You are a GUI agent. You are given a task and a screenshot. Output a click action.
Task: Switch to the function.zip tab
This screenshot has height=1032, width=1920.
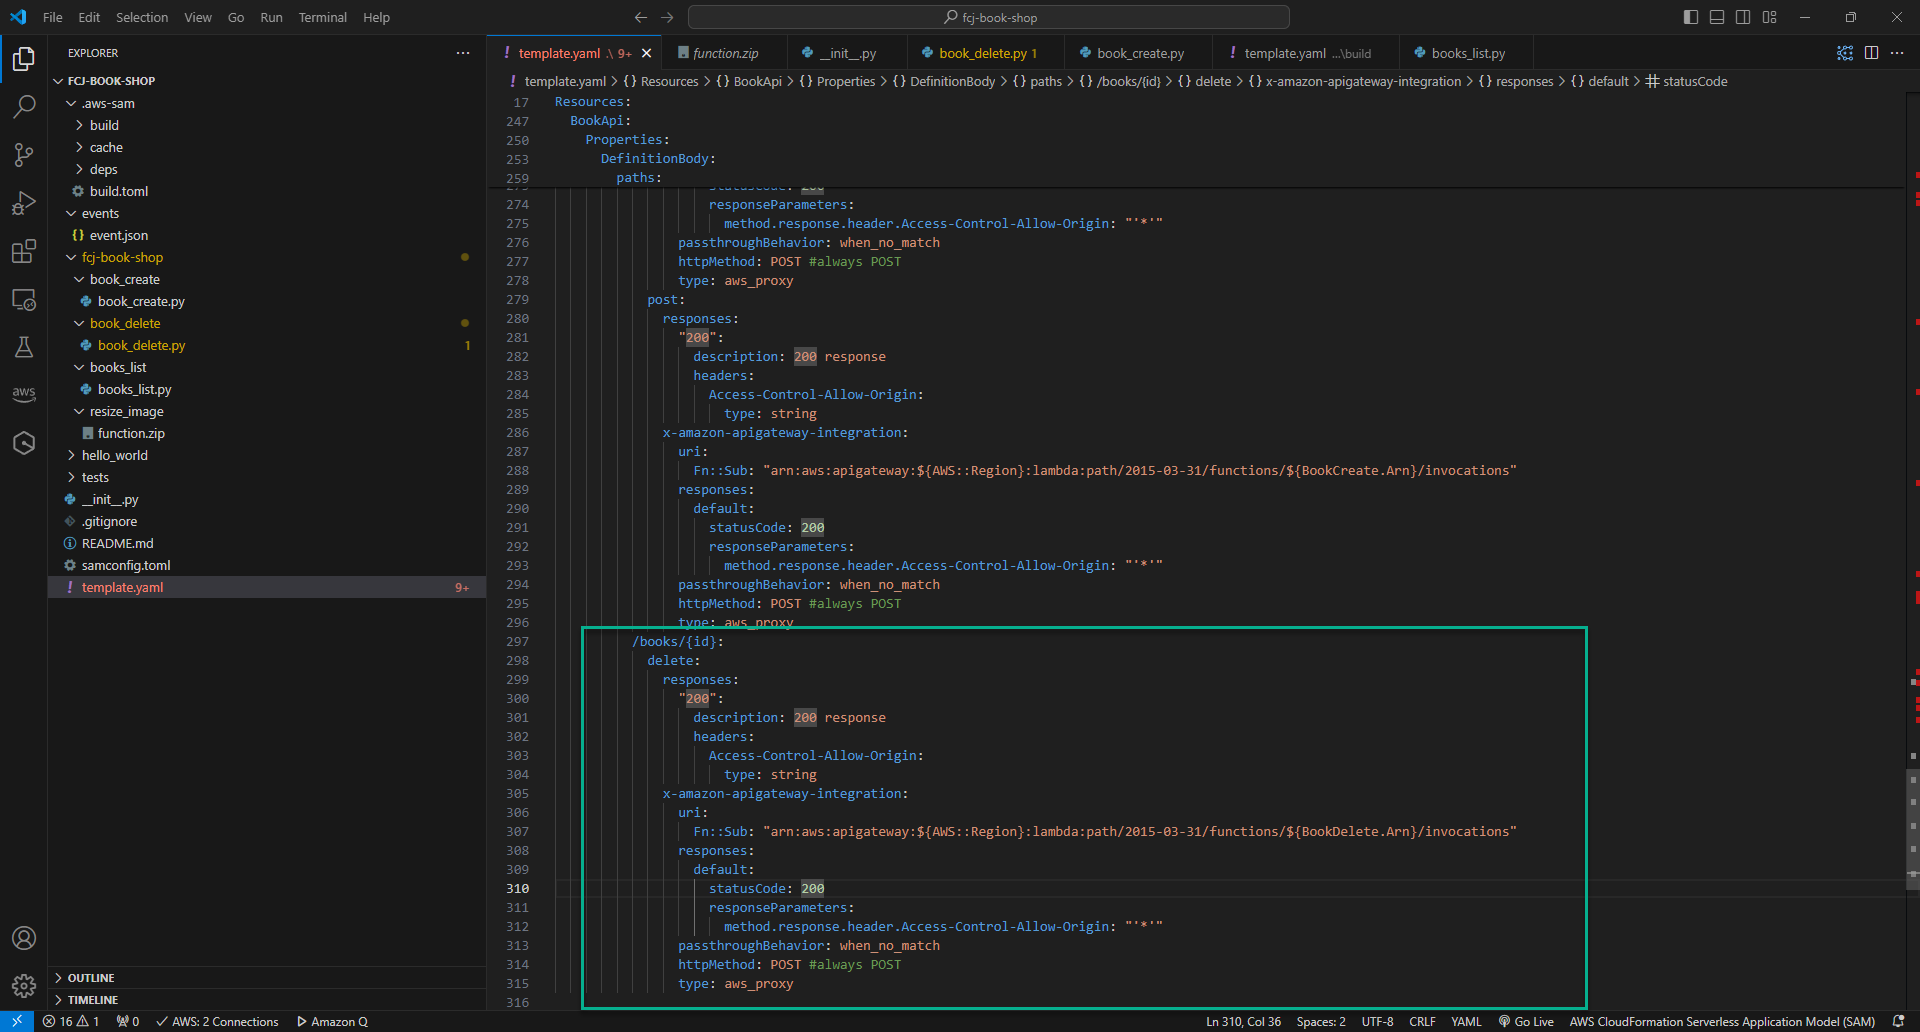(724, 53)
